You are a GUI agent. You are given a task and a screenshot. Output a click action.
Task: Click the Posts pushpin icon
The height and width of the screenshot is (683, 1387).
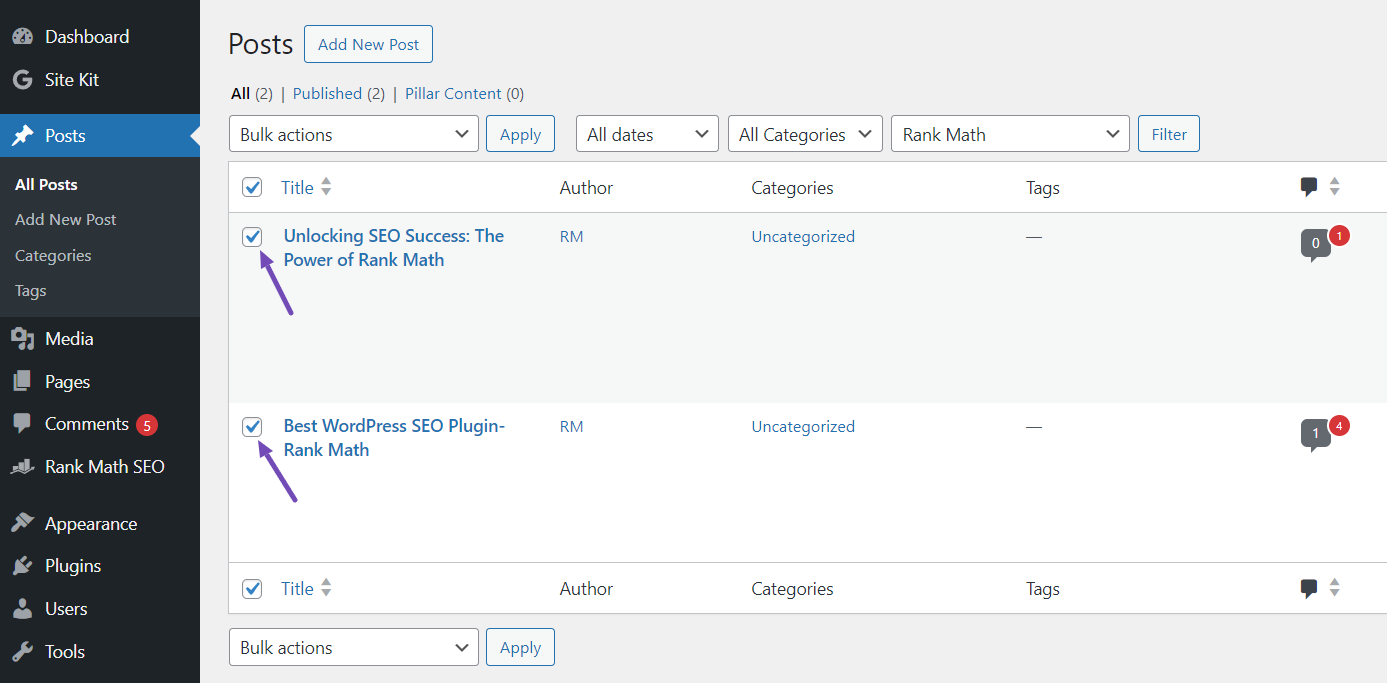point(22,136)
